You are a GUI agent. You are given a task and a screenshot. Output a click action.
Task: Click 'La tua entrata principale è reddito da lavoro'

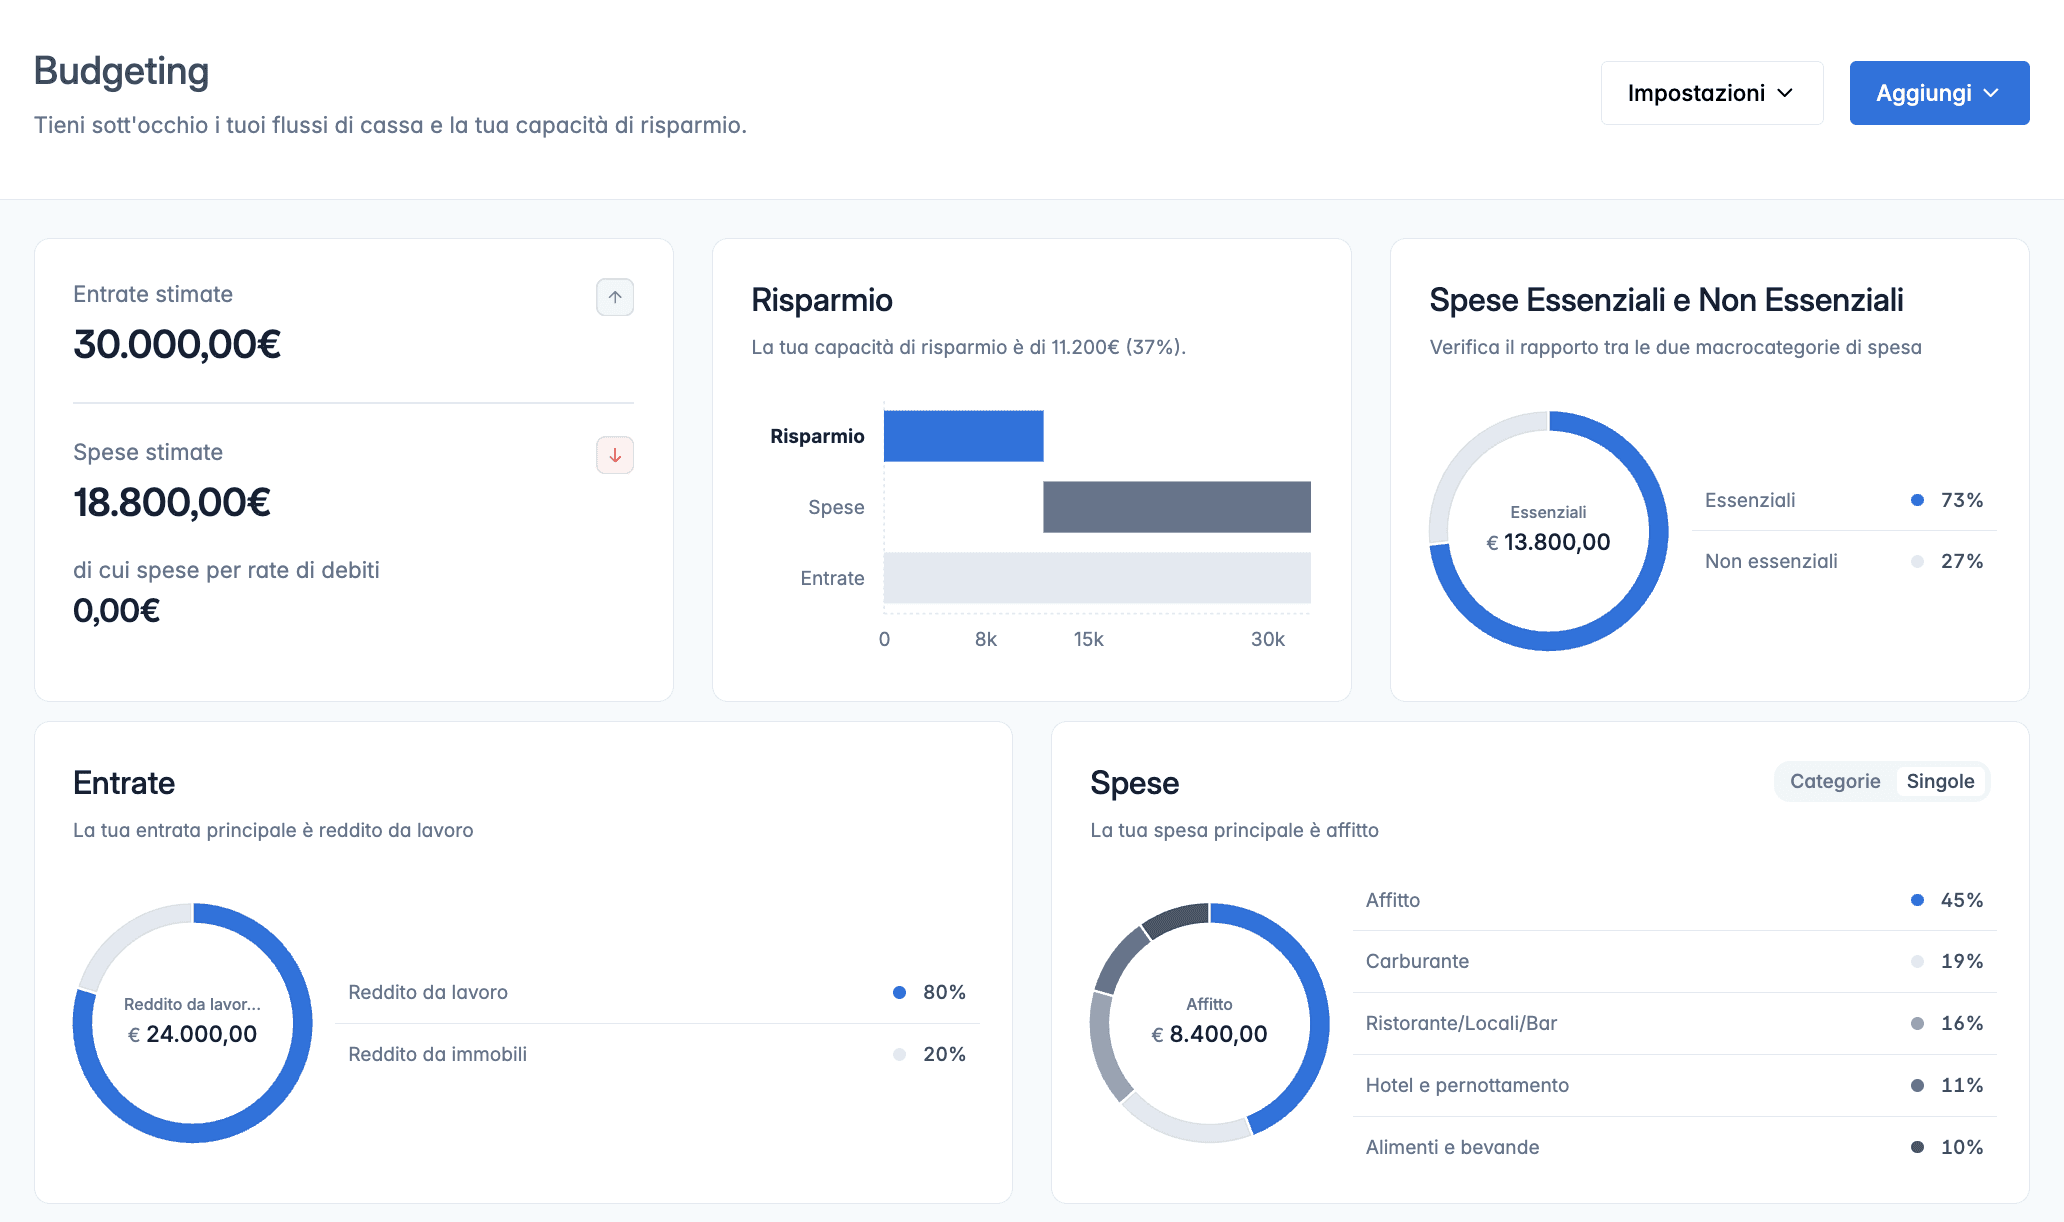click(x=273, y=830)
